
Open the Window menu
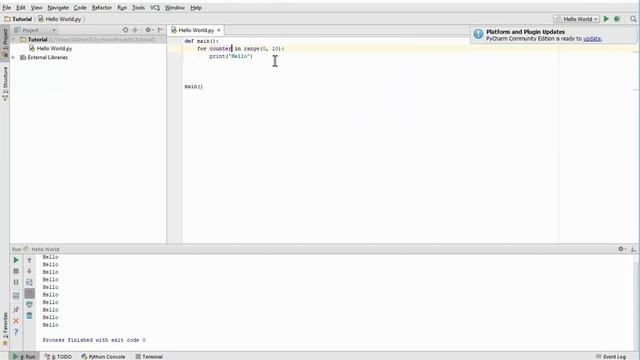(175, 8)
